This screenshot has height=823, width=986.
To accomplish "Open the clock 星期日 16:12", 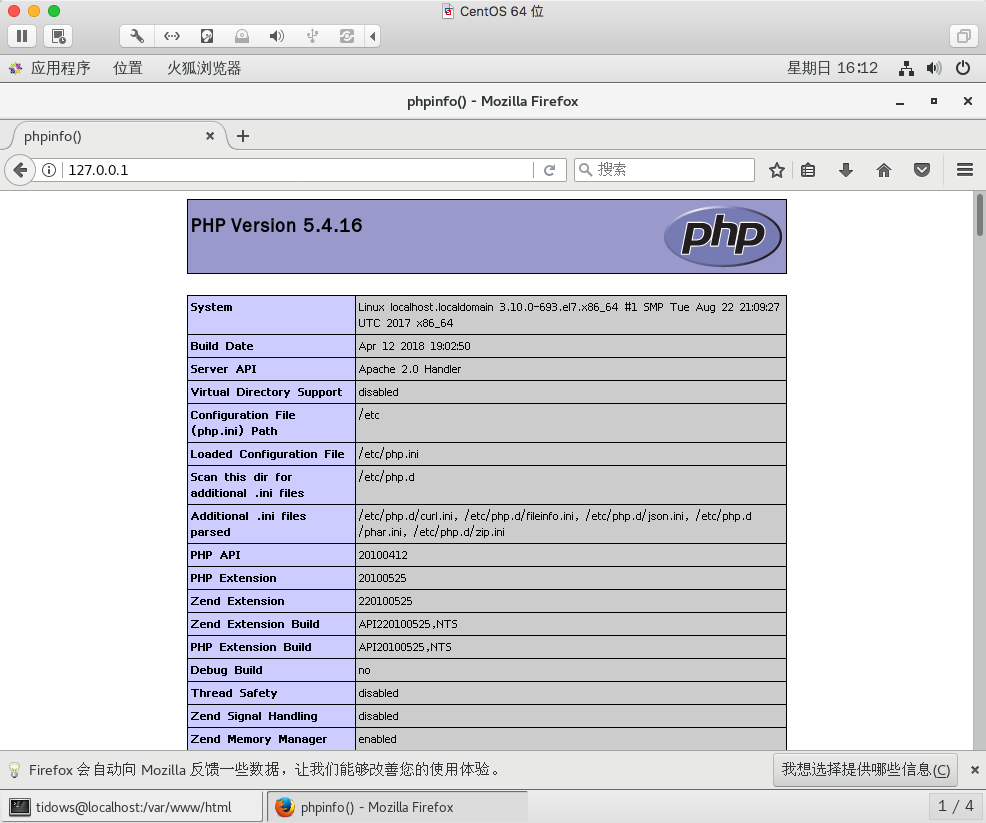I will click(832, 68).
